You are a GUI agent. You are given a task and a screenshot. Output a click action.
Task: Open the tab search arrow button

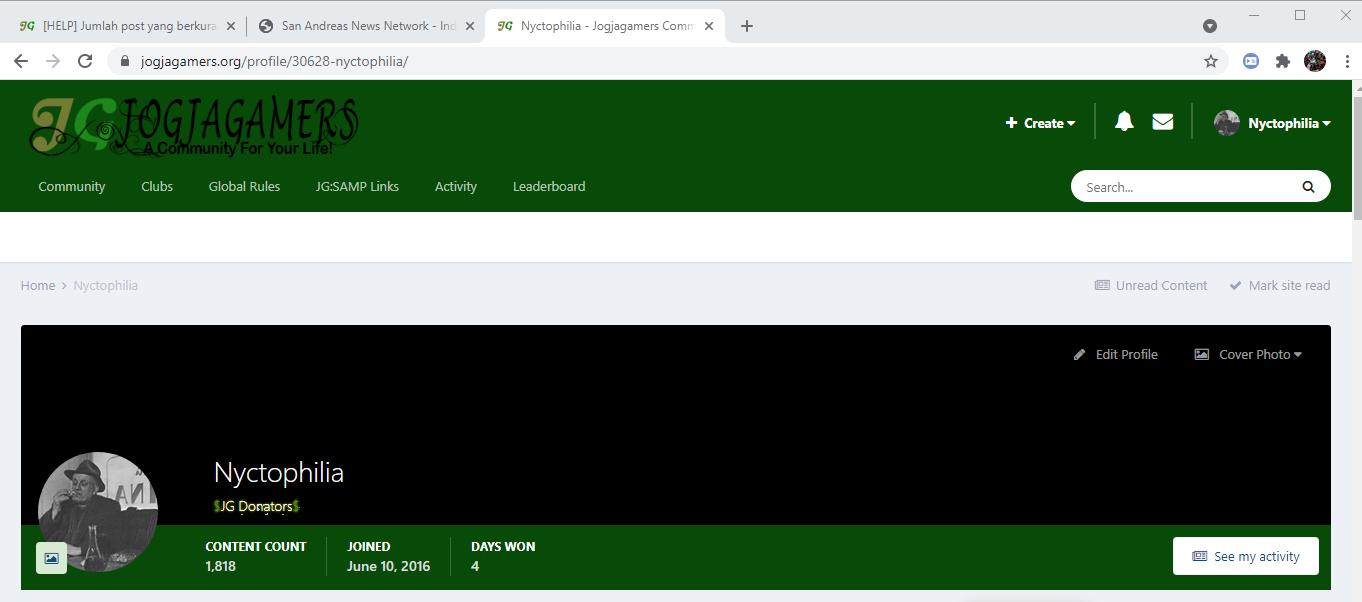pyautogui.click(x=1210, y=26)
